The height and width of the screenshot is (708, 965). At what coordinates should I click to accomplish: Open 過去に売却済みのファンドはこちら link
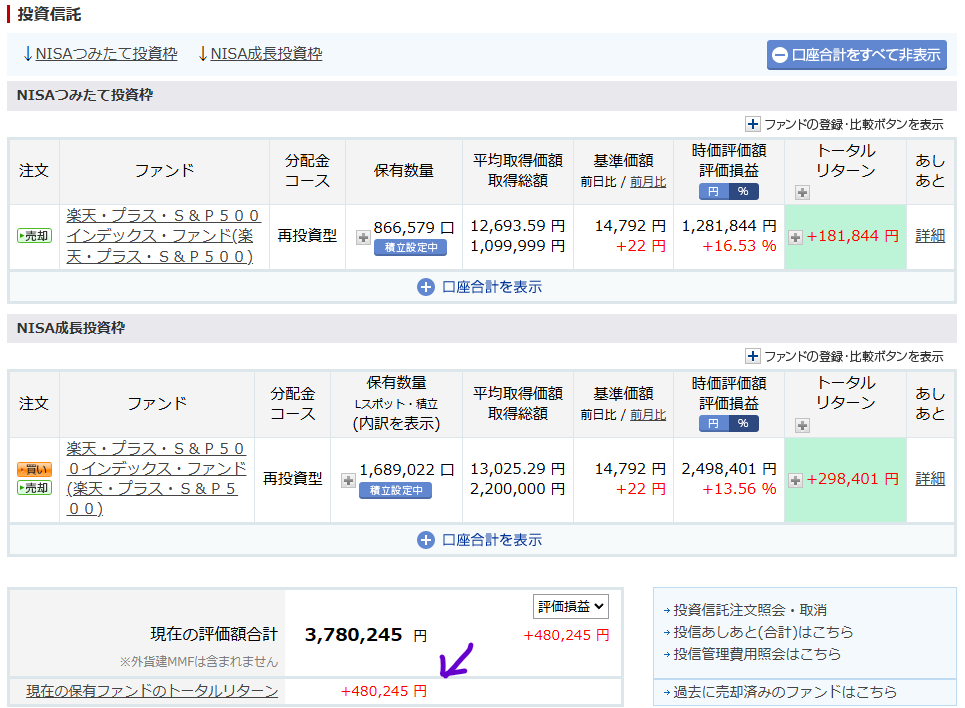785,692
